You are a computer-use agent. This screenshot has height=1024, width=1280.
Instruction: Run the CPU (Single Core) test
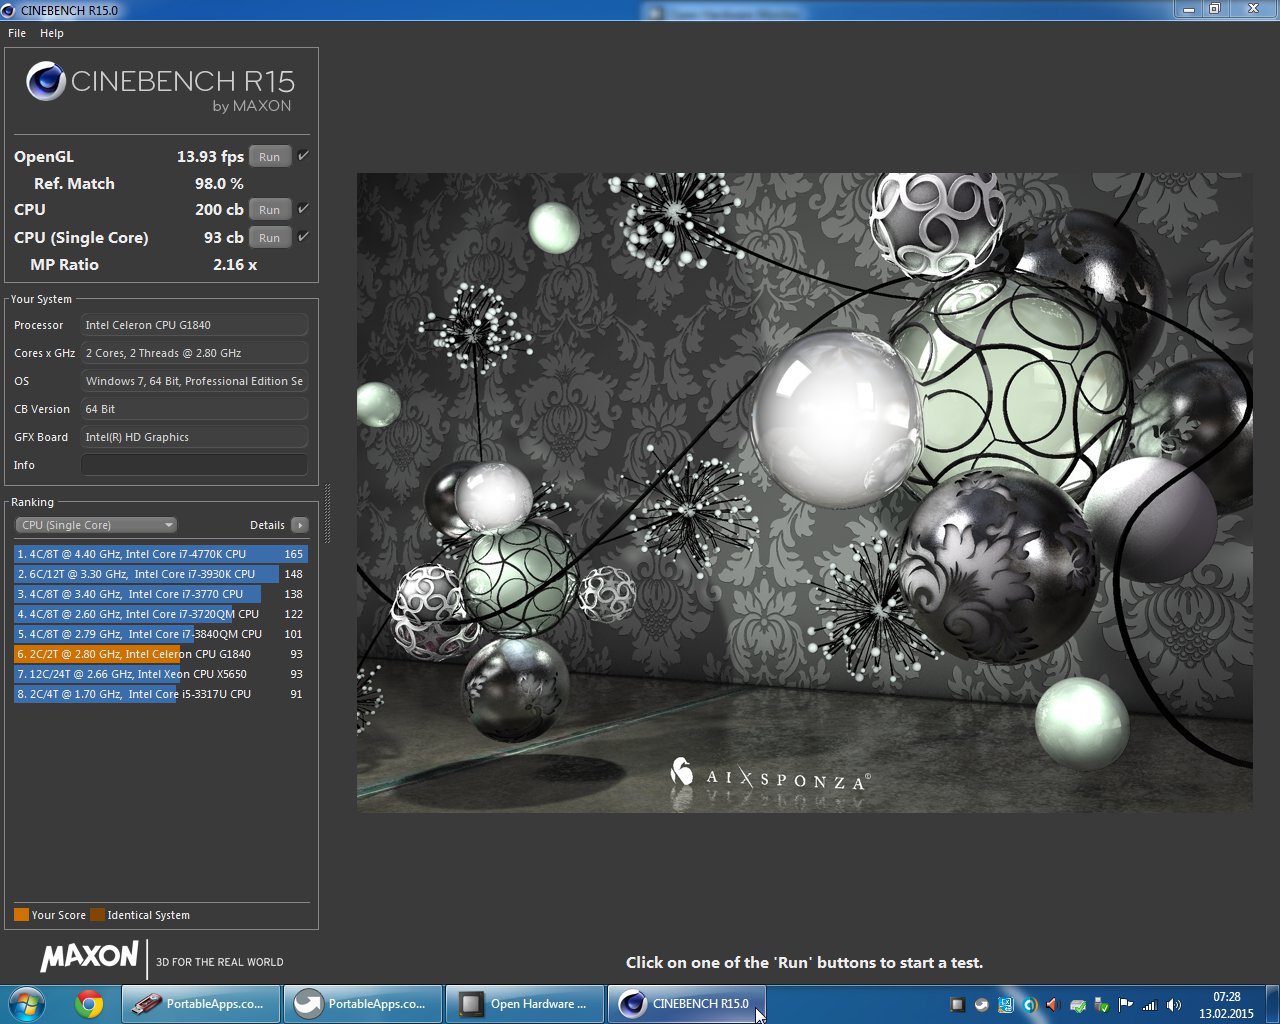click(270, 238)
